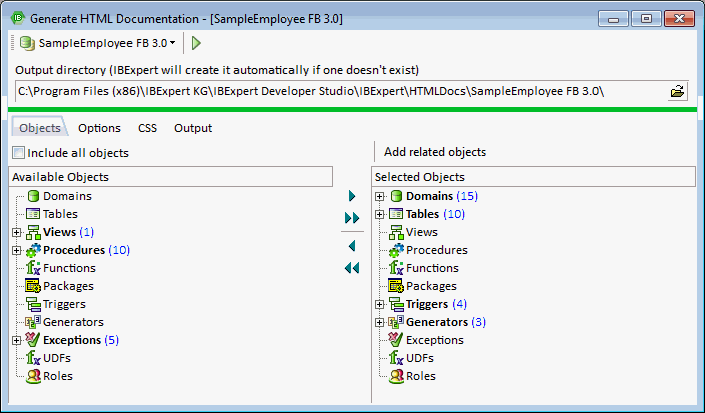Open the Output tab
Viewport: 705px width, 413px height.
pos(192,128)
